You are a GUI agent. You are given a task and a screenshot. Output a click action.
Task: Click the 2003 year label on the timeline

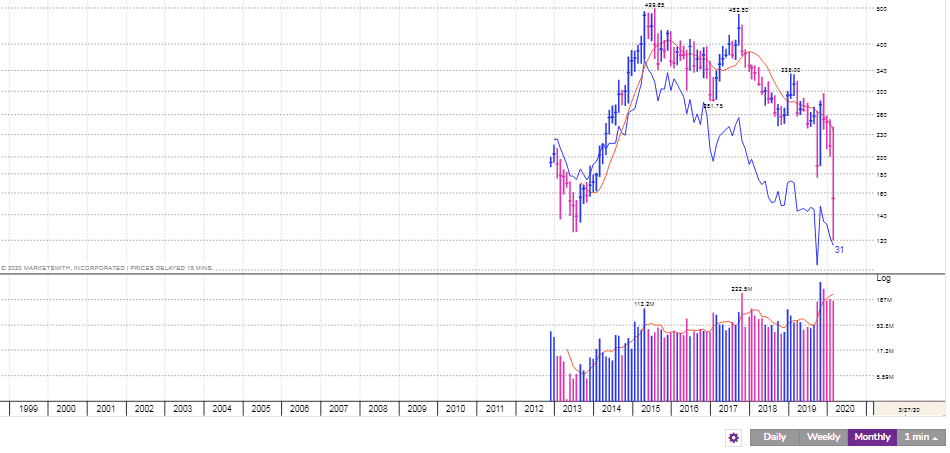(183, 409)
